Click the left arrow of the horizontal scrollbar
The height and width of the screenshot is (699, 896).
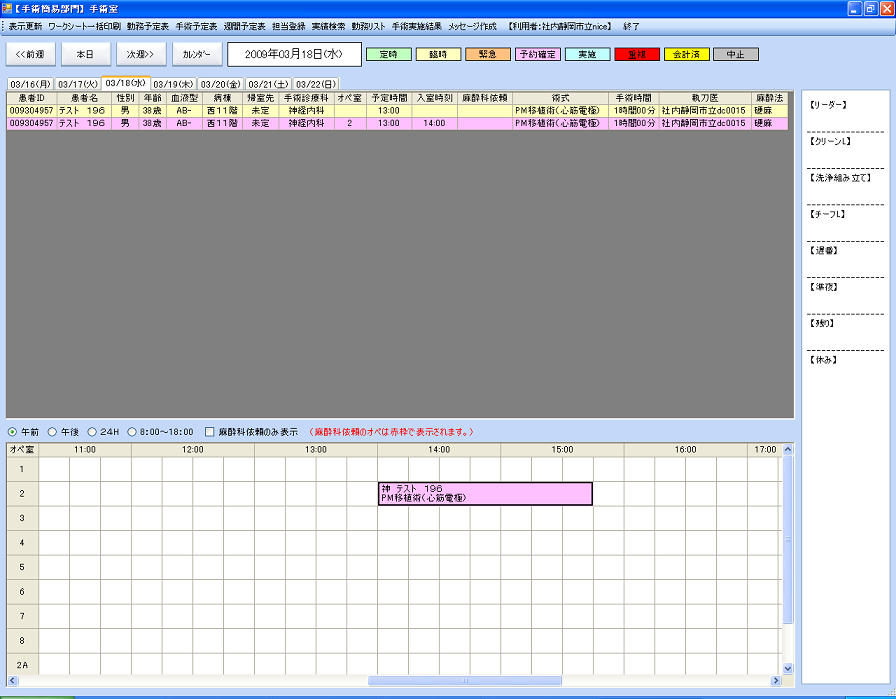pyautogui.click(x=12, y=680)
